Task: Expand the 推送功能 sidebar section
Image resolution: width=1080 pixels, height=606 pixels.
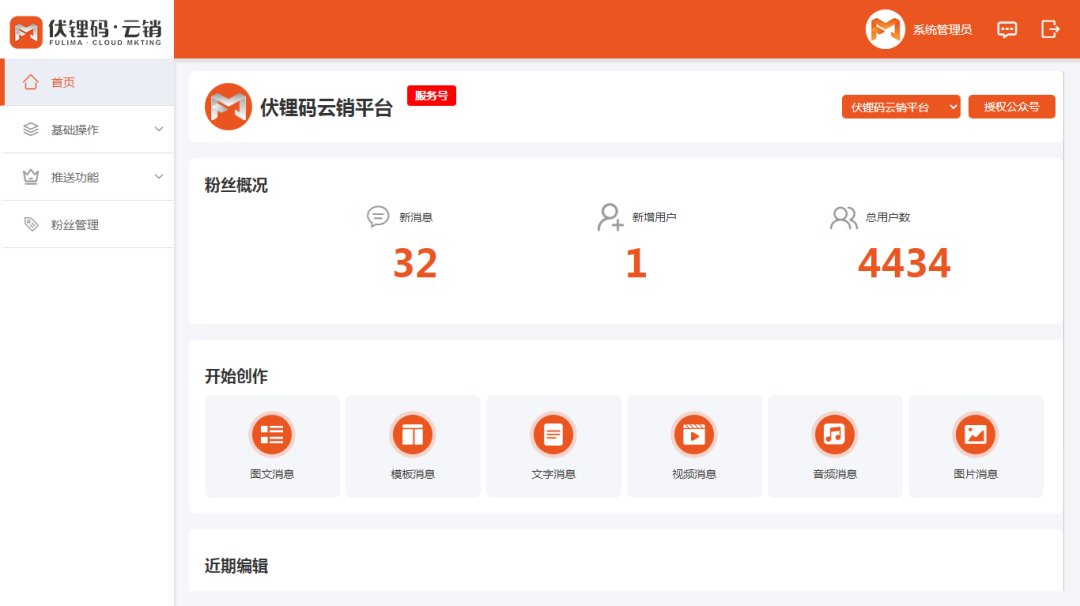Action: 88,177
